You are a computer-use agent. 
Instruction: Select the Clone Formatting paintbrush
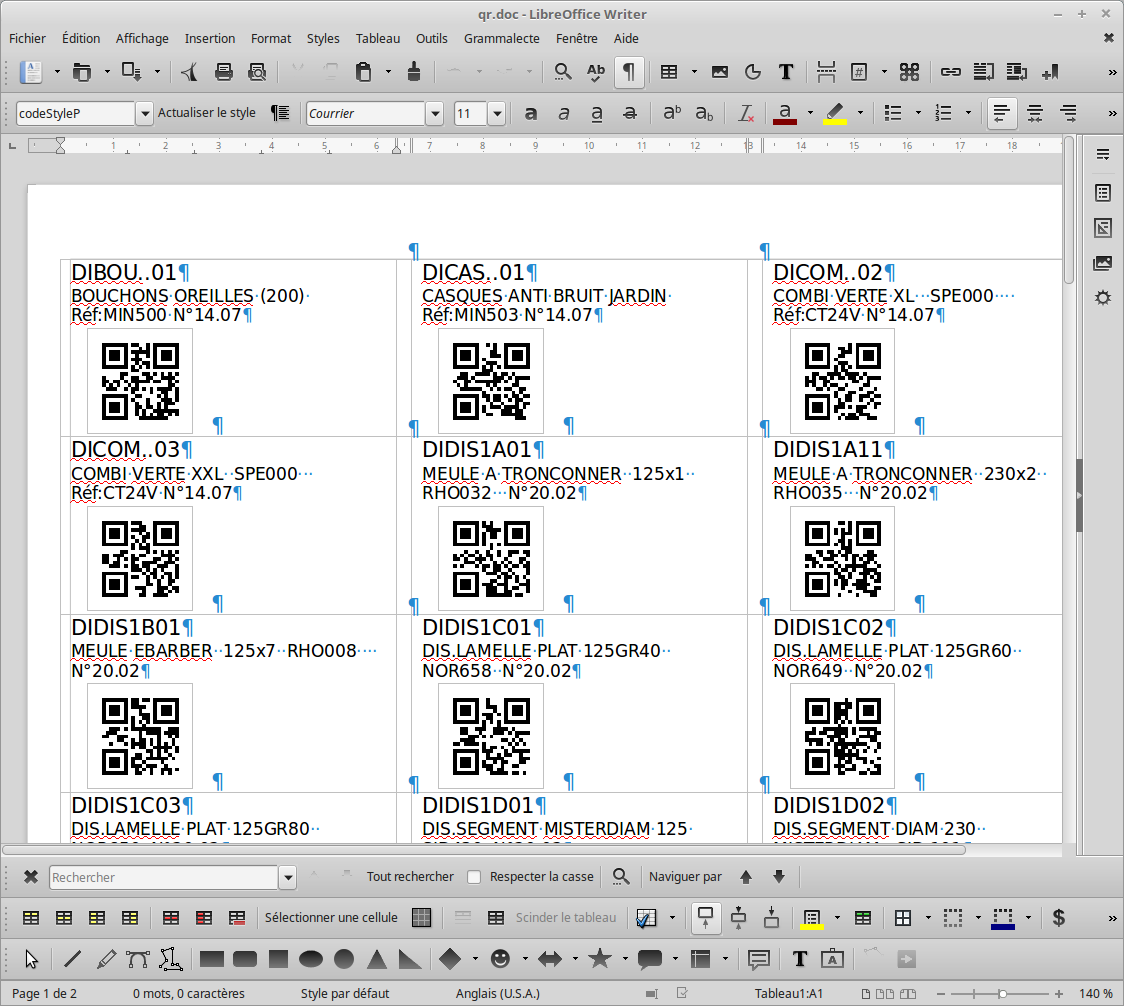[414, 72]
